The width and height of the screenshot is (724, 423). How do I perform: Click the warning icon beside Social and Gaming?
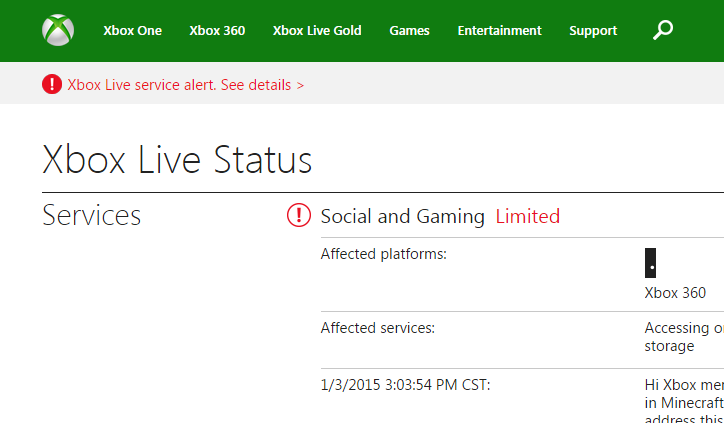click(299, 216)
